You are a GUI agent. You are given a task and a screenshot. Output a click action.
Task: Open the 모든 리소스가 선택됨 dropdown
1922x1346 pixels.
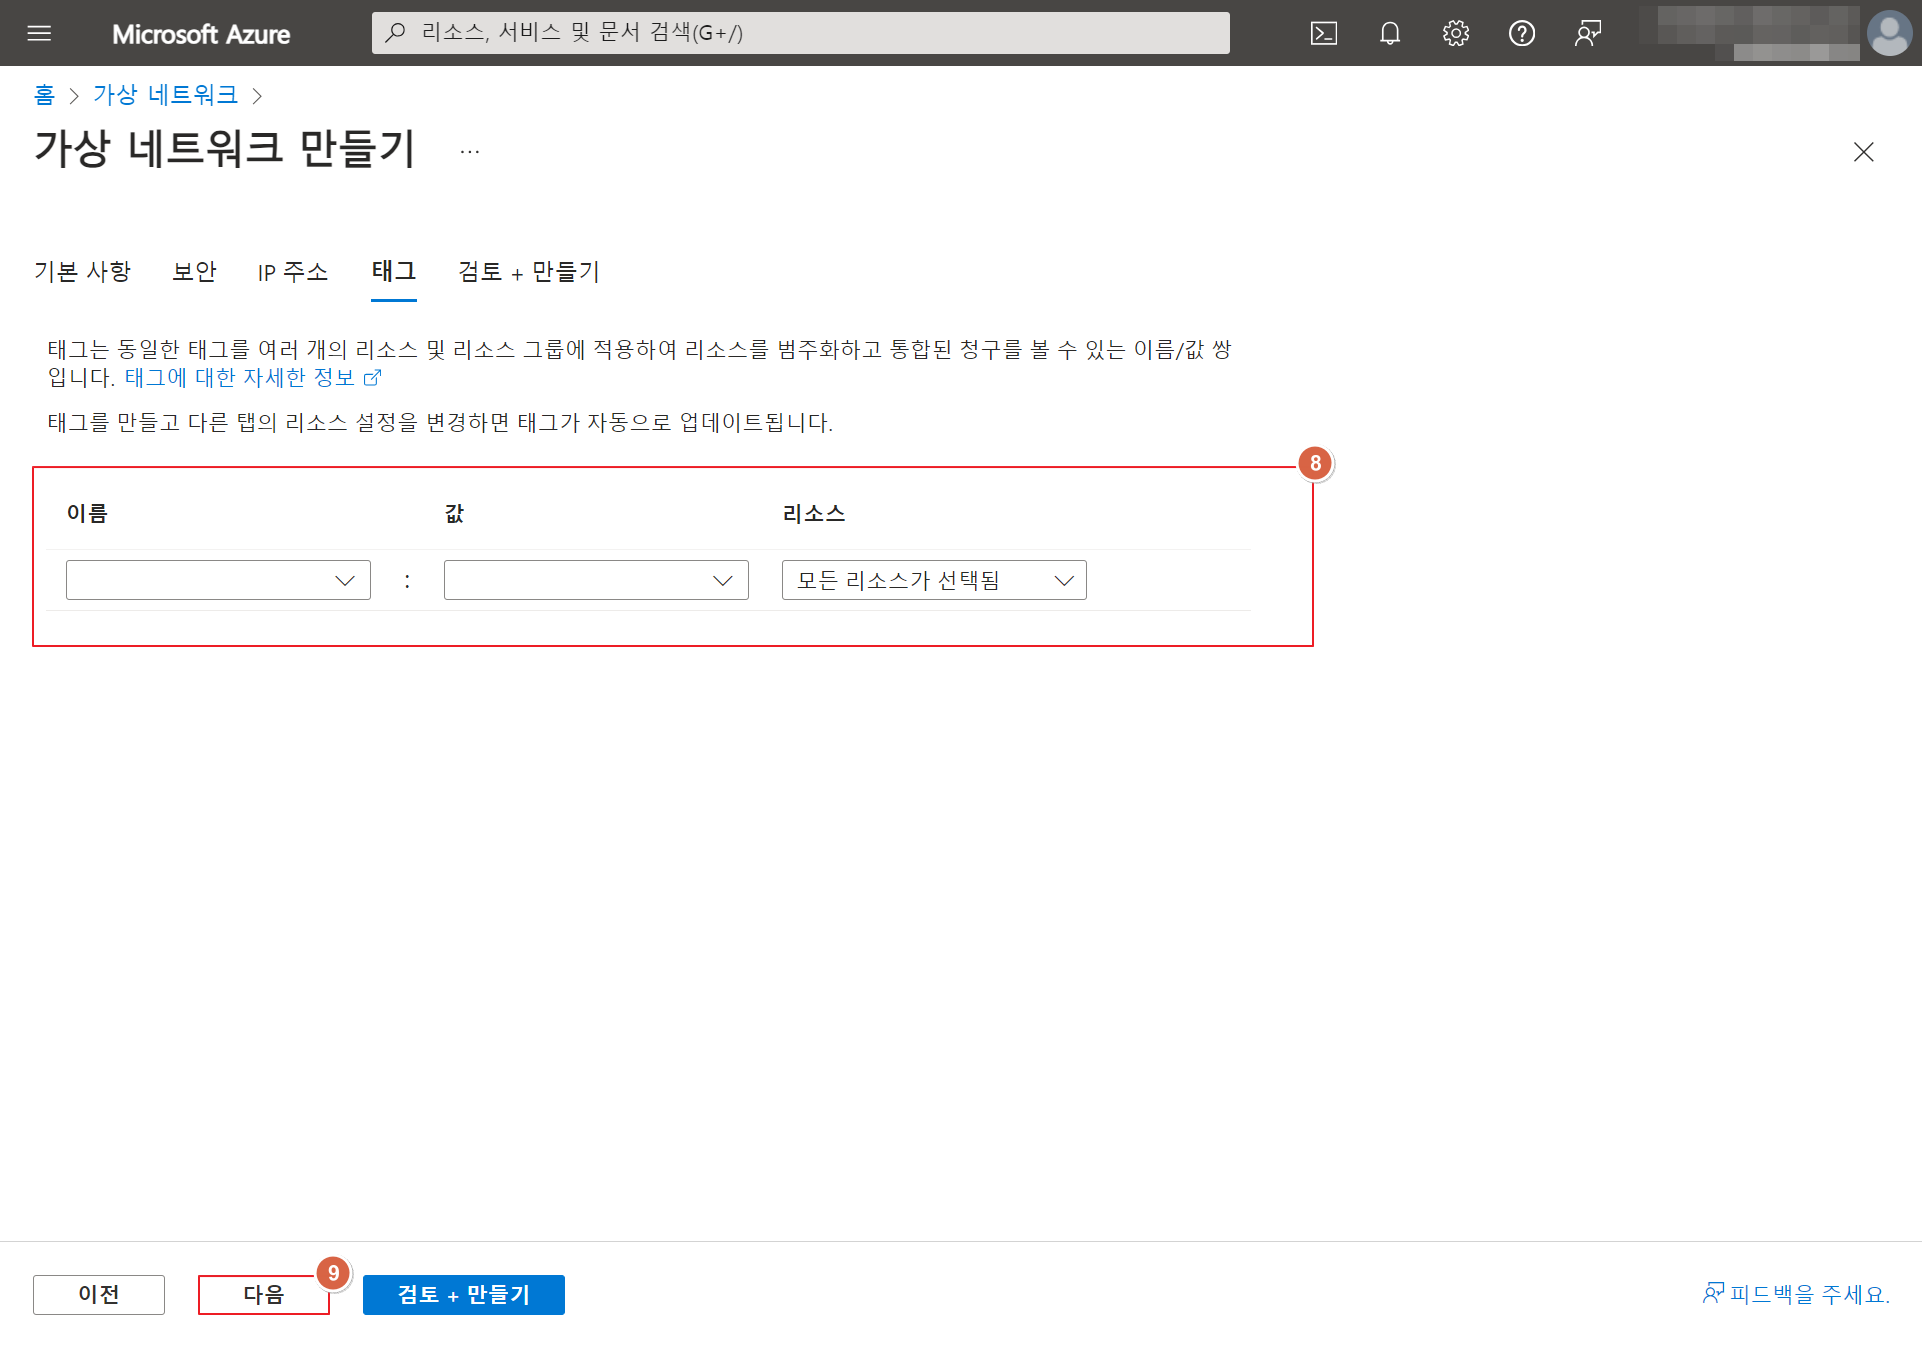click(934, 580)
